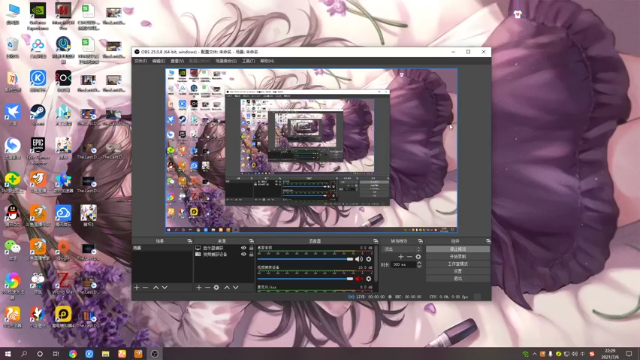
Task: Select the video capture device source row
Action: pyautogui.click(x=224, y=254)
